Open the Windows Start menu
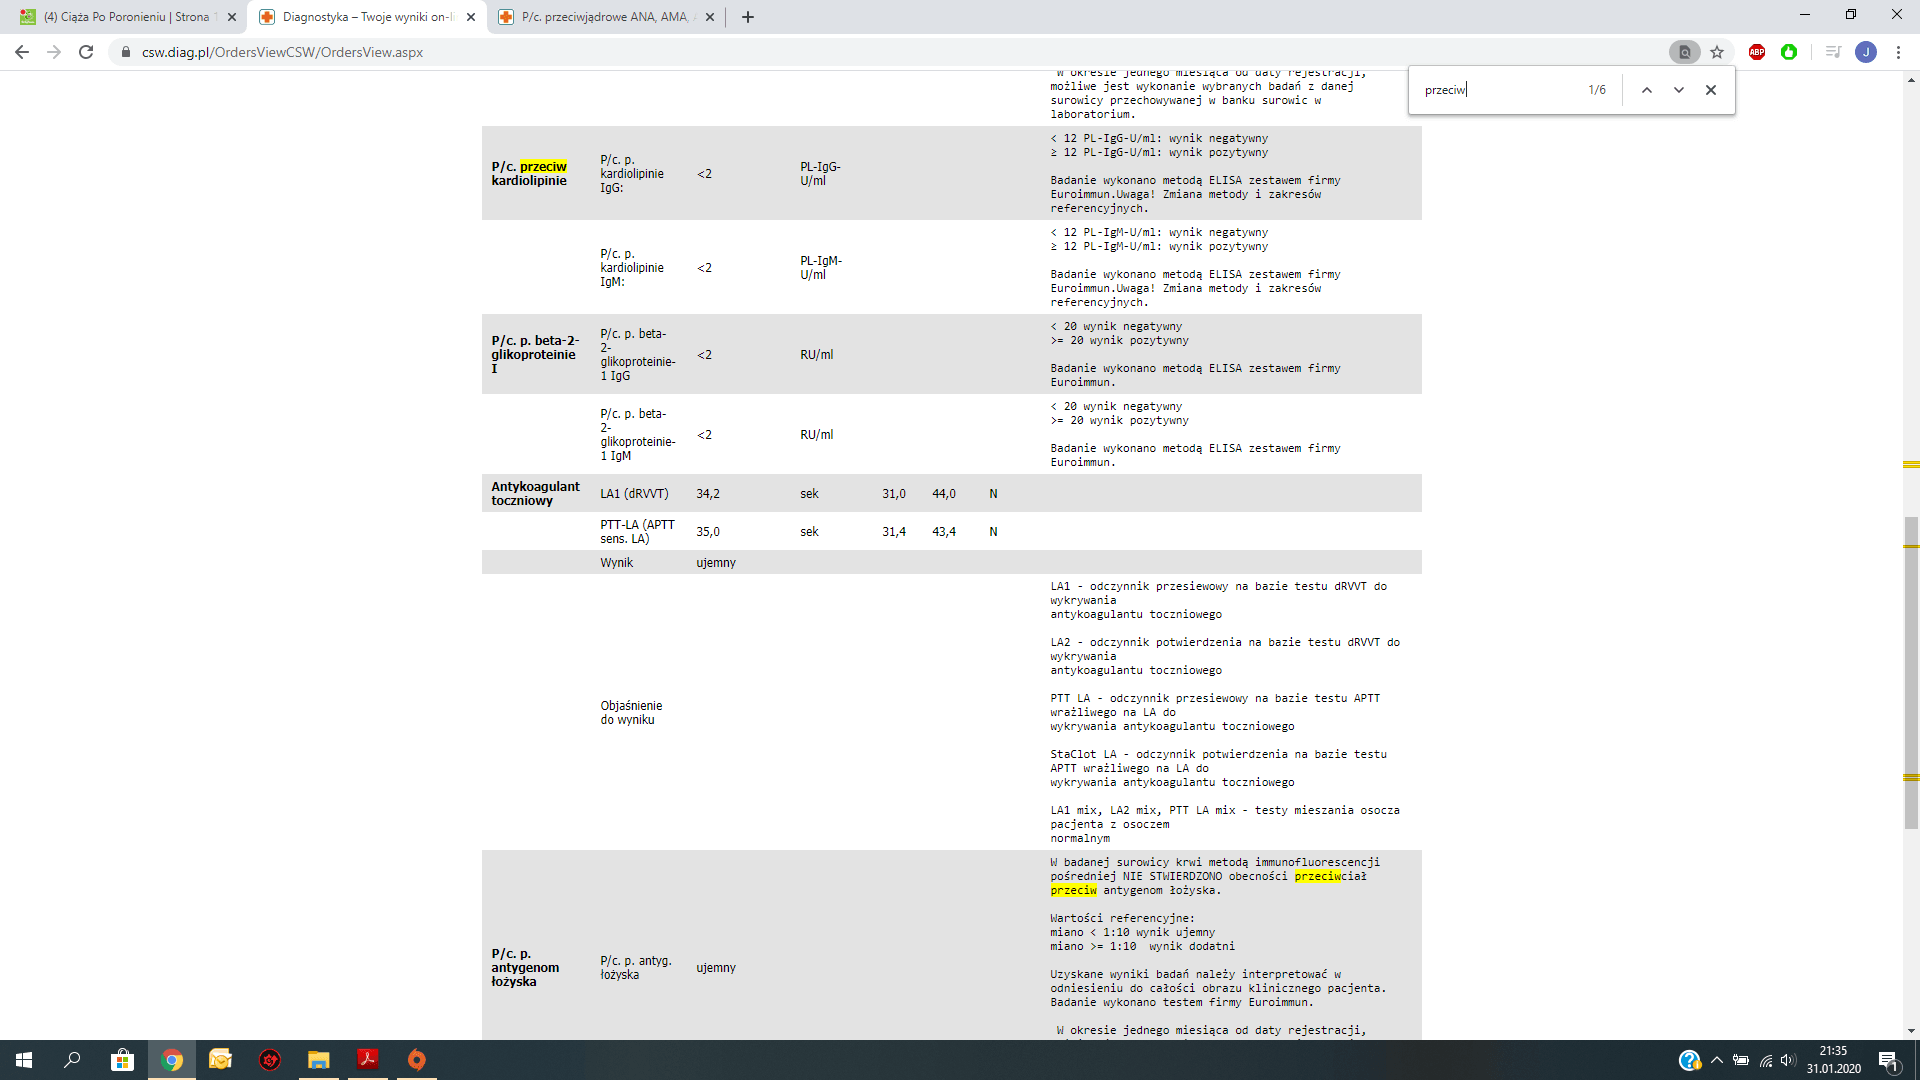This screenshot has width=1920, height=1080. coord(24,1060)
